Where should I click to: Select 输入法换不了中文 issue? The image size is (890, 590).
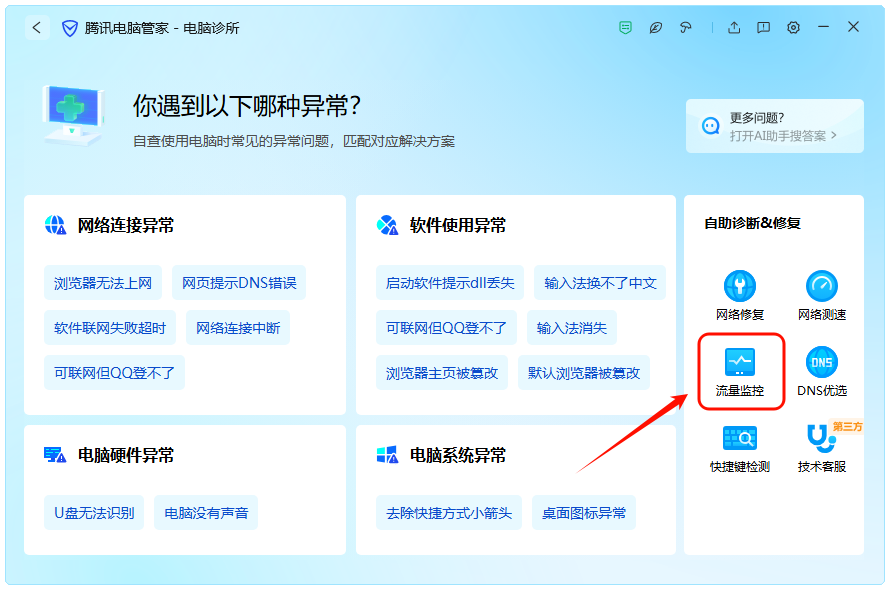point(600,283)
